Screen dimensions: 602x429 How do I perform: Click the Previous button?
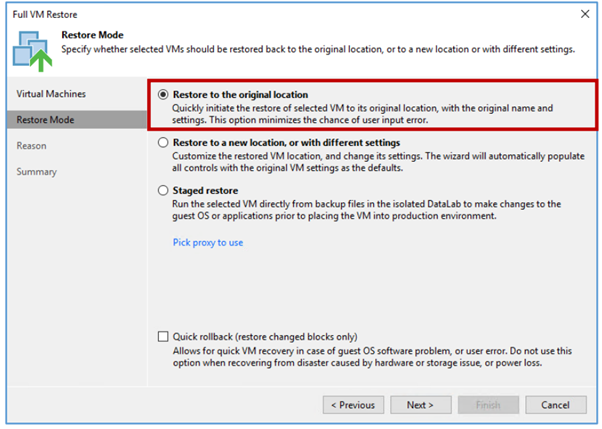click(353, 405)
